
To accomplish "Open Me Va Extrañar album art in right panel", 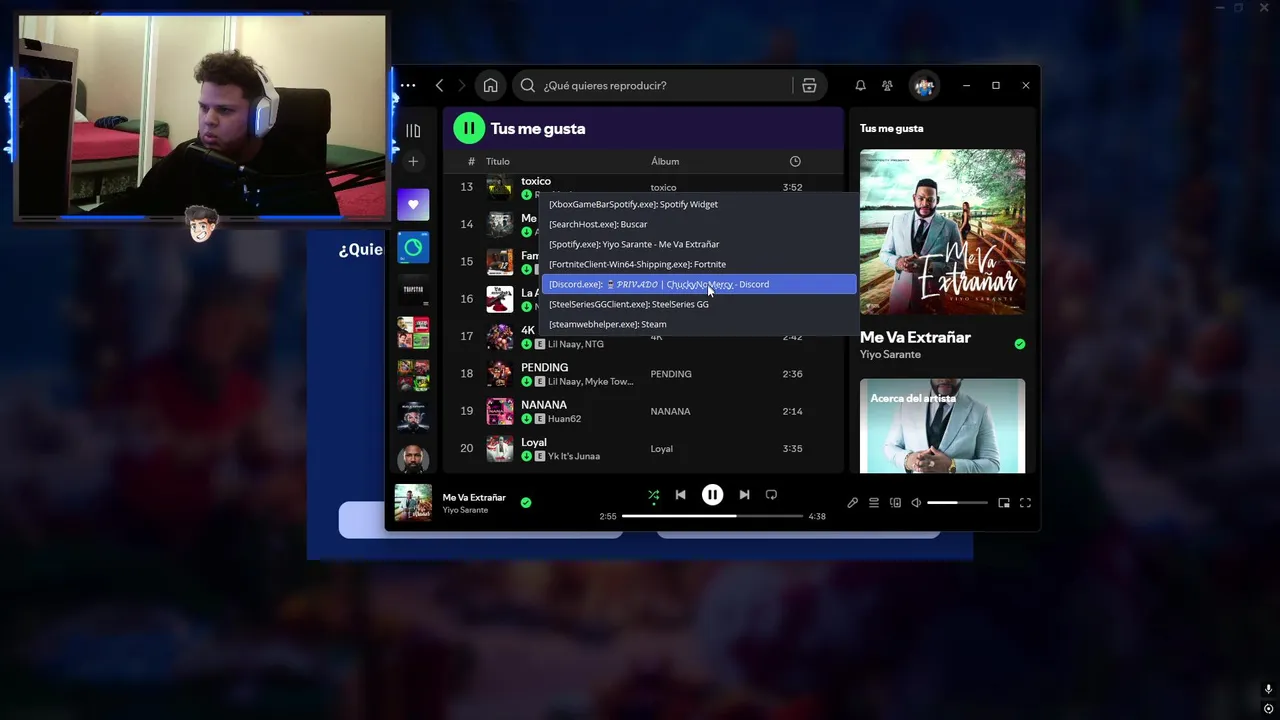I will (x=942, y=232).
